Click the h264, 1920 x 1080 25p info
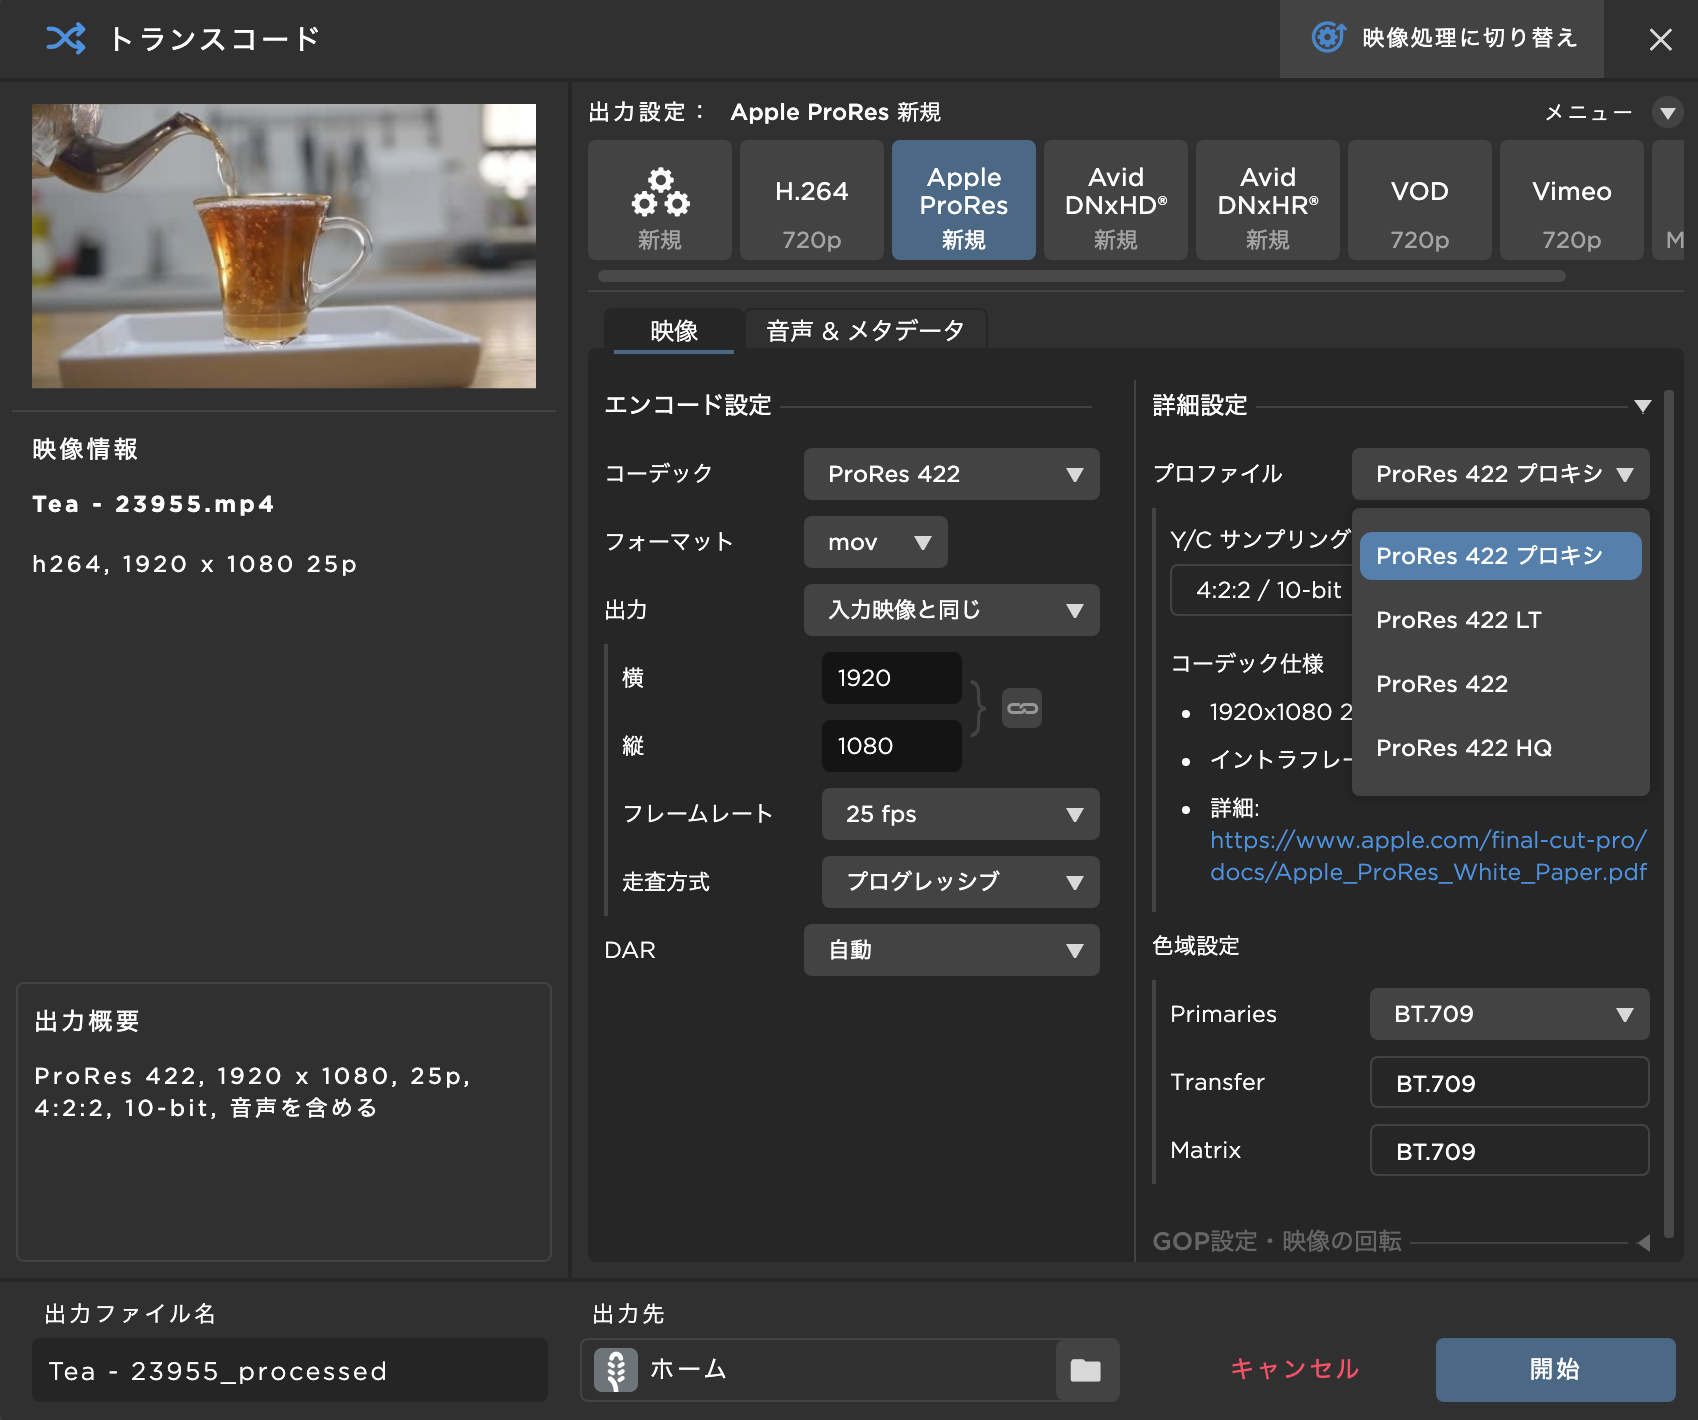The height and width of the screenshot is (1420, 1698). tap(195, 564)
